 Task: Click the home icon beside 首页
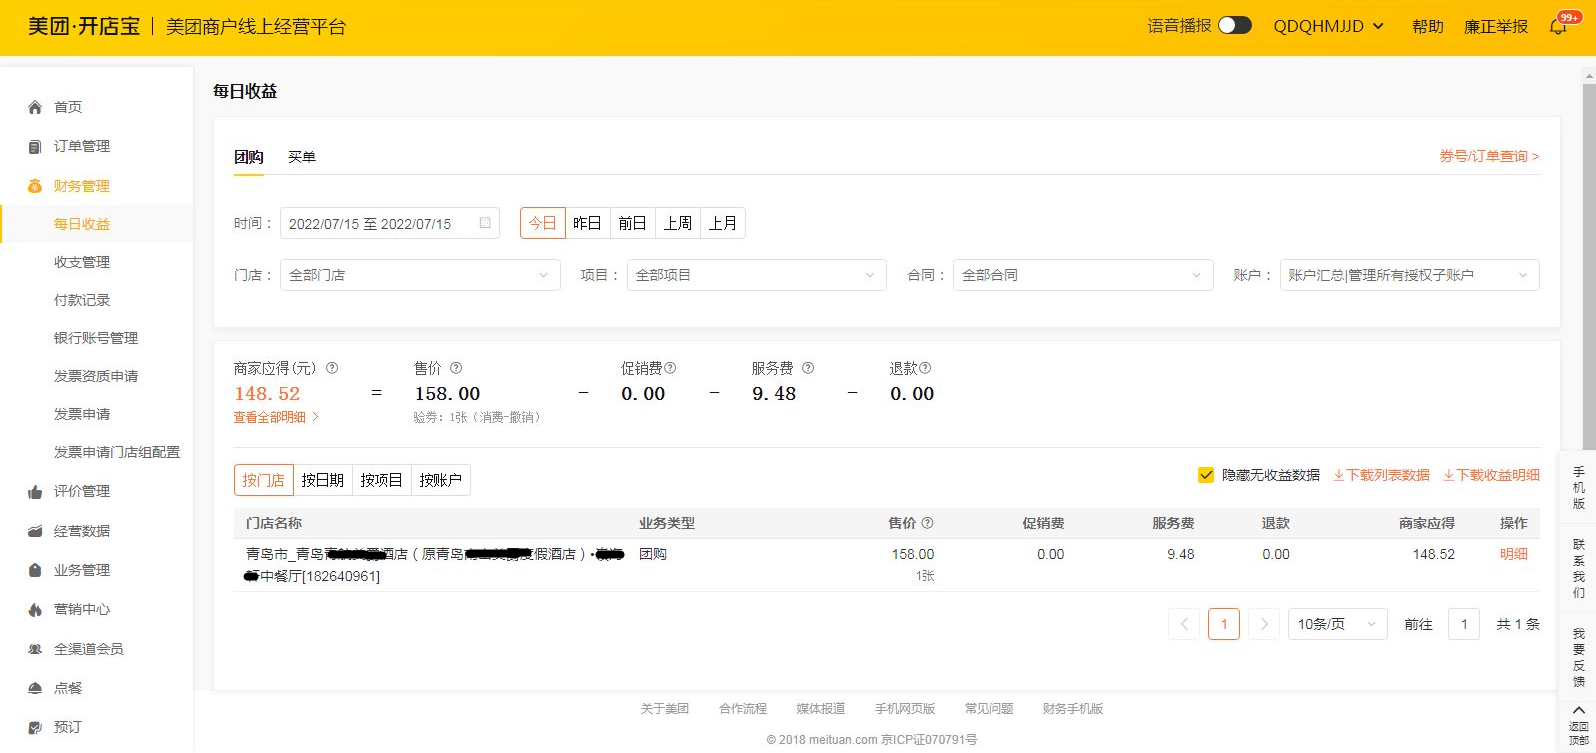35,107
